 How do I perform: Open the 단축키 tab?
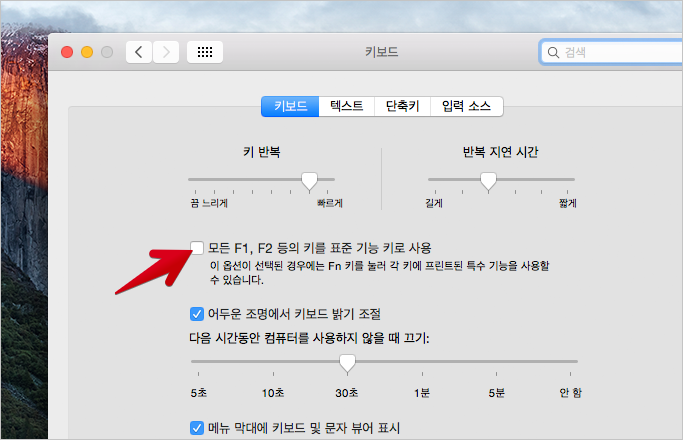coord(402,106)
